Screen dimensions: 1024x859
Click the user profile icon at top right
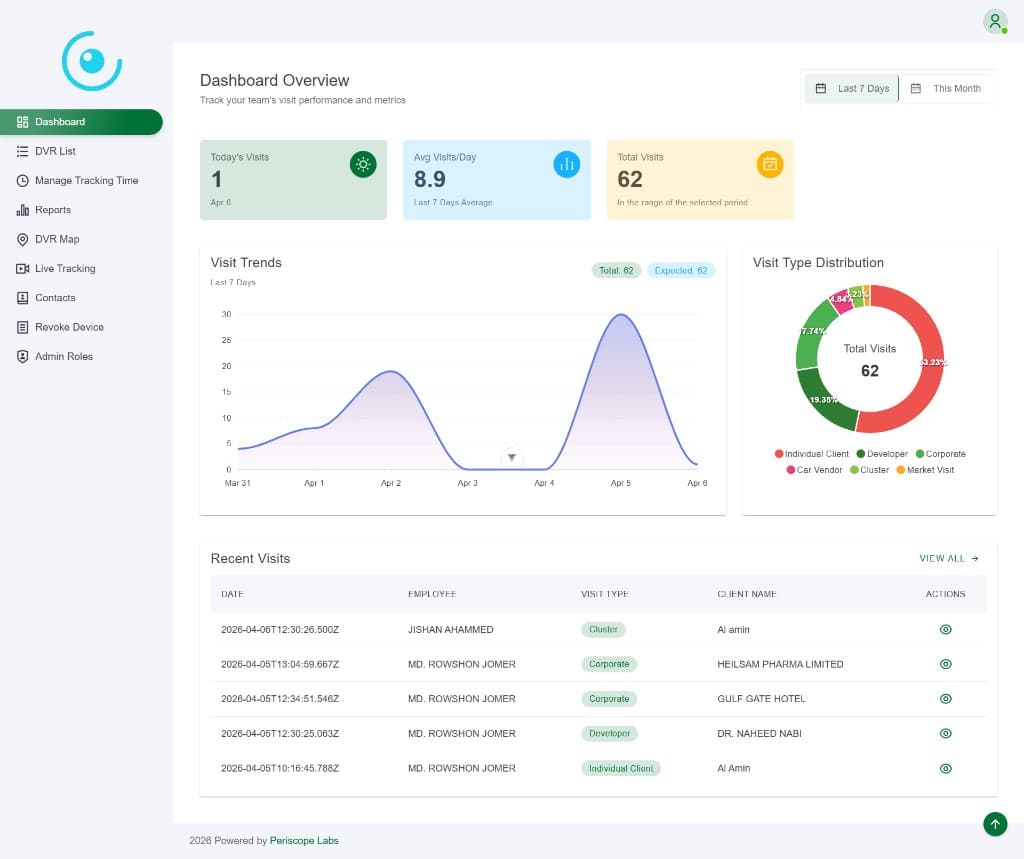994,21
